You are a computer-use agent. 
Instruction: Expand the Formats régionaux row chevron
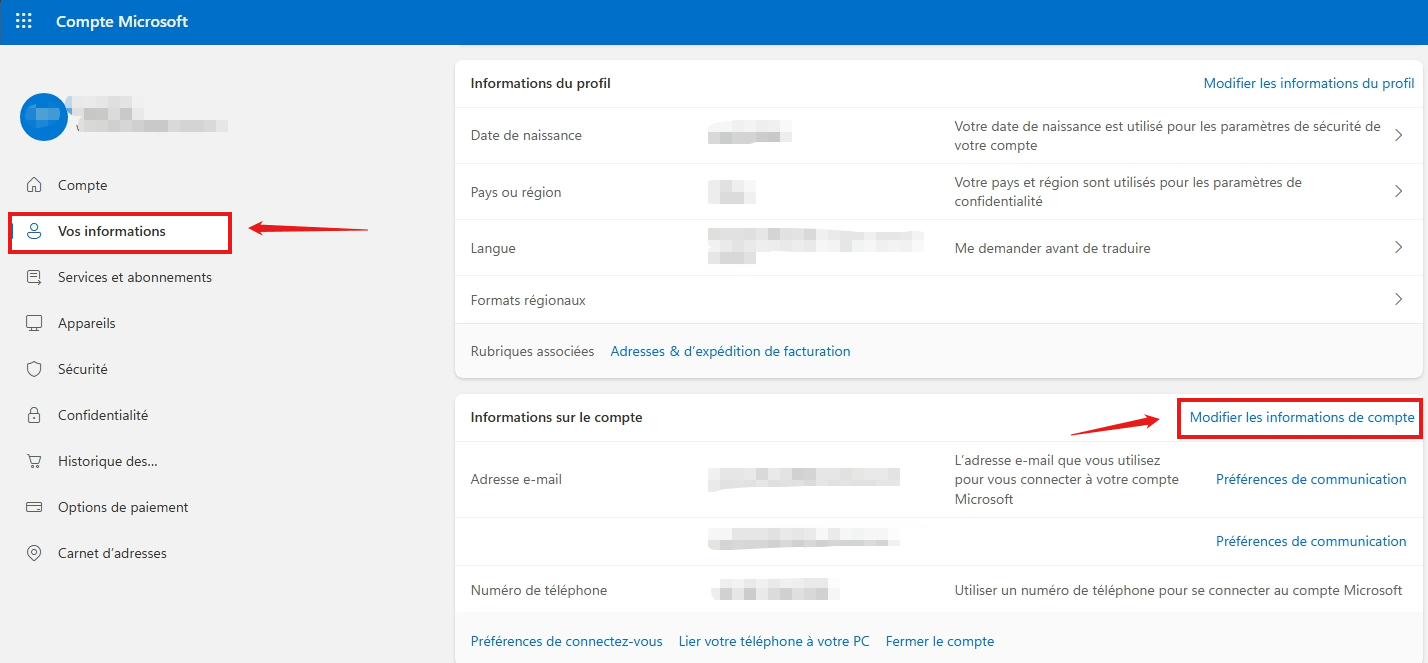1399,299
